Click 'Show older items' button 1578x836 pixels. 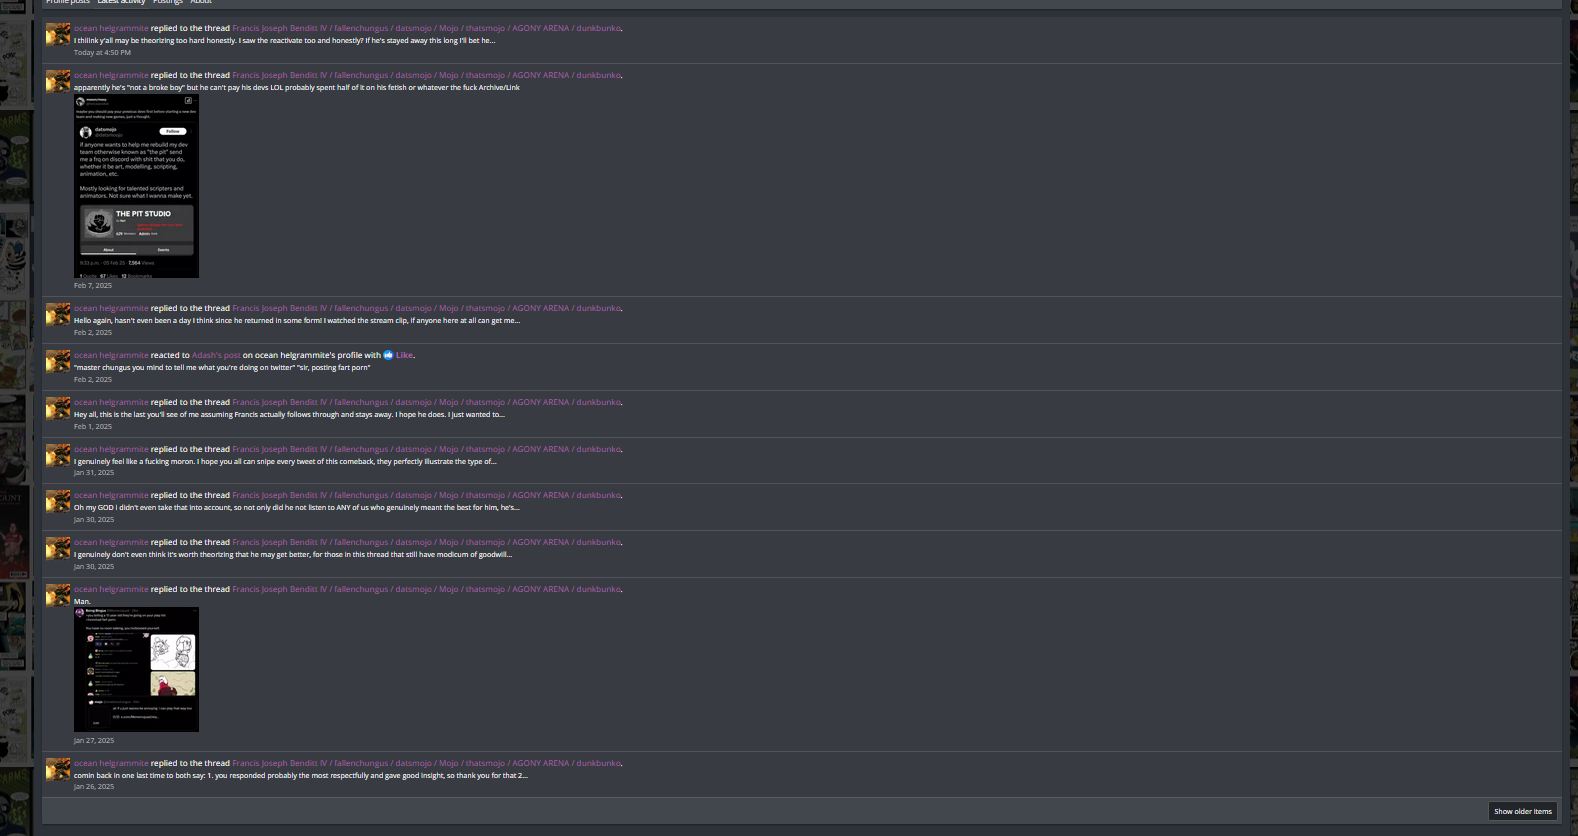coord(1522,811)
